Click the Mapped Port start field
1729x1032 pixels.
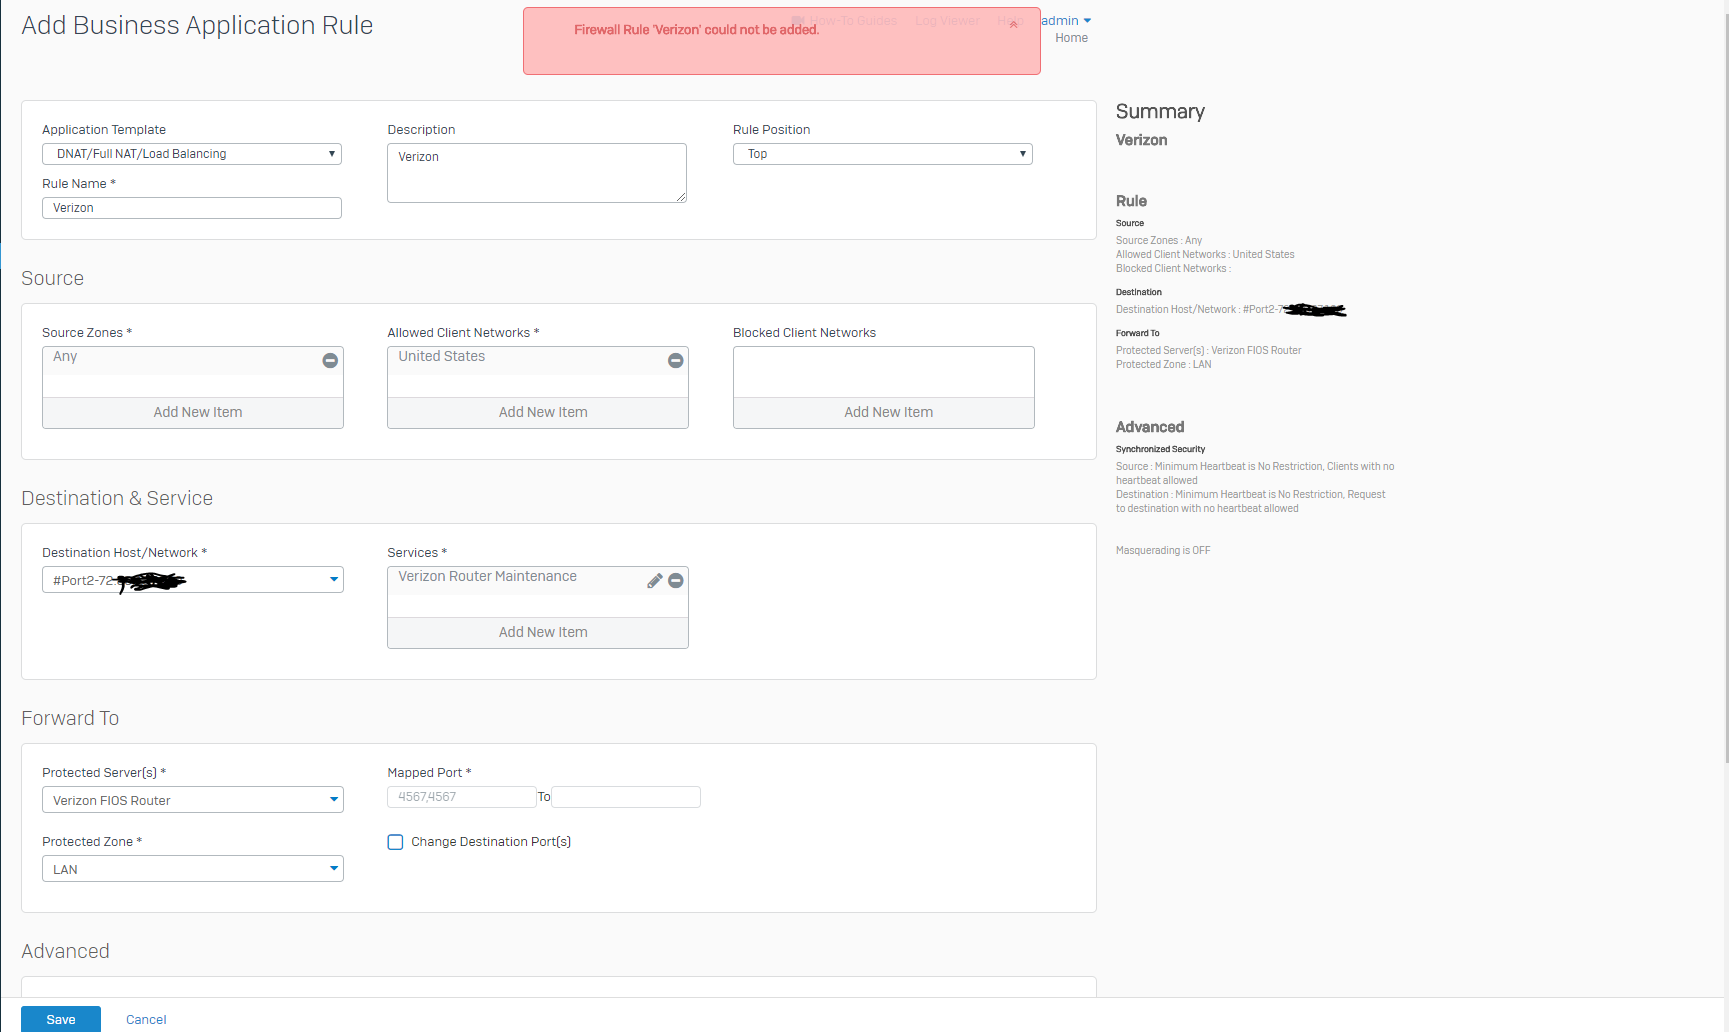pos(462,797)
